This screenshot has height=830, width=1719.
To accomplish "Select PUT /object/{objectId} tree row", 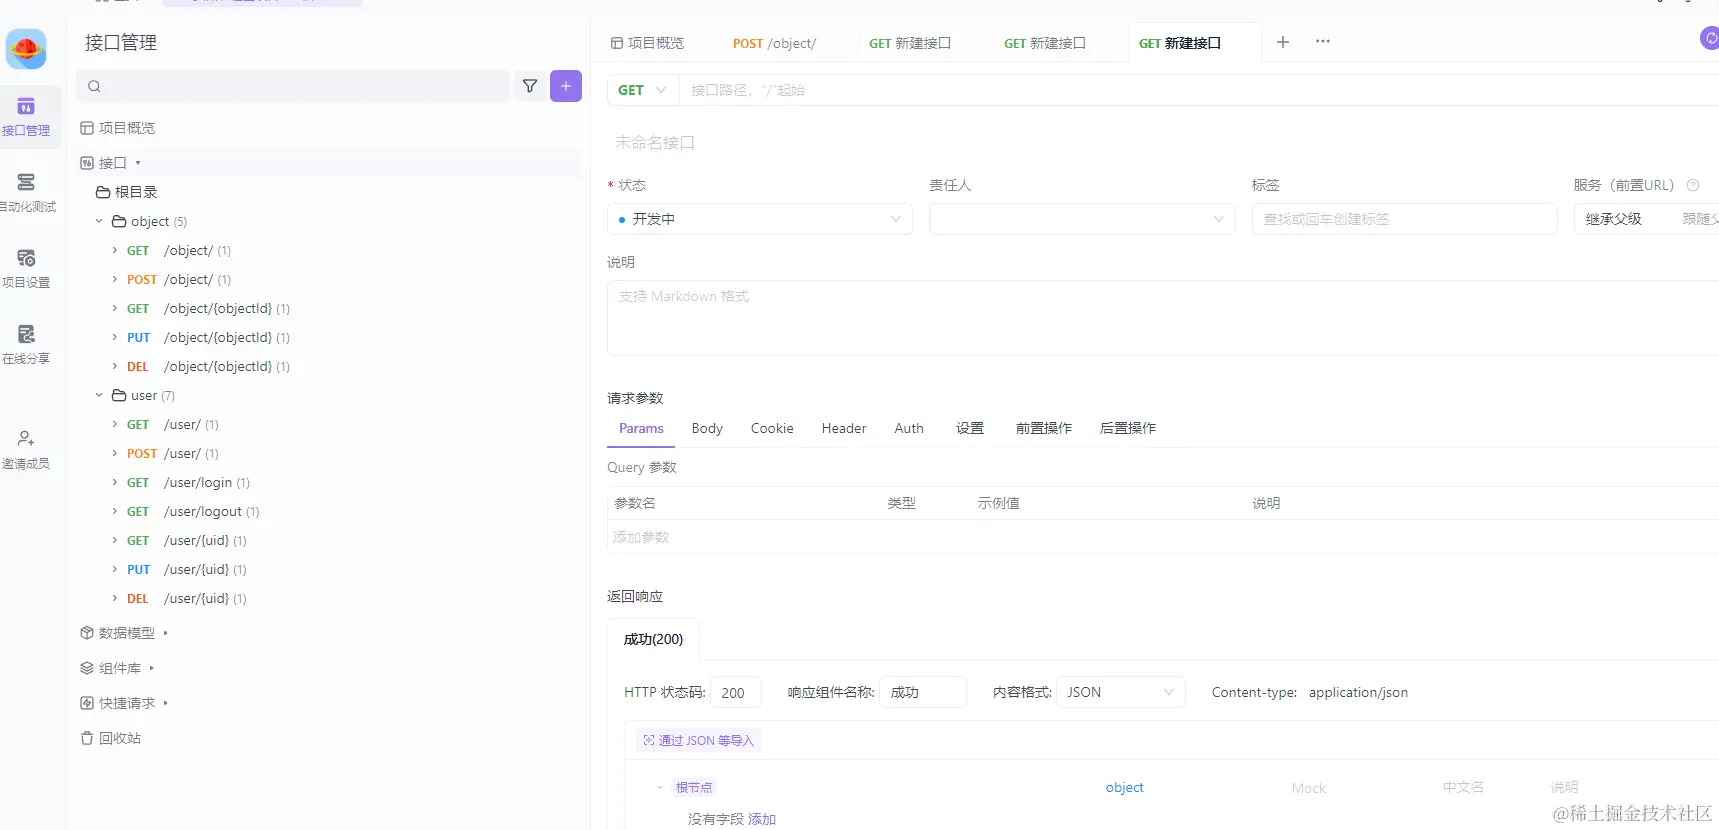I will (328, 337).
